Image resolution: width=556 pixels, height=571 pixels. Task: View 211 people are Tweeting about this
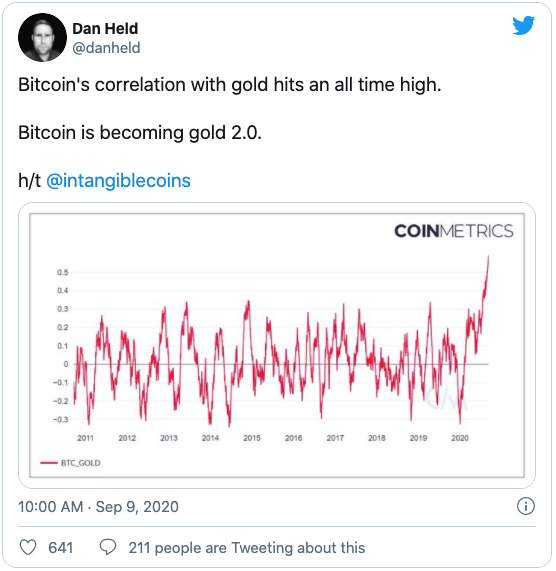tap(247, 547)
